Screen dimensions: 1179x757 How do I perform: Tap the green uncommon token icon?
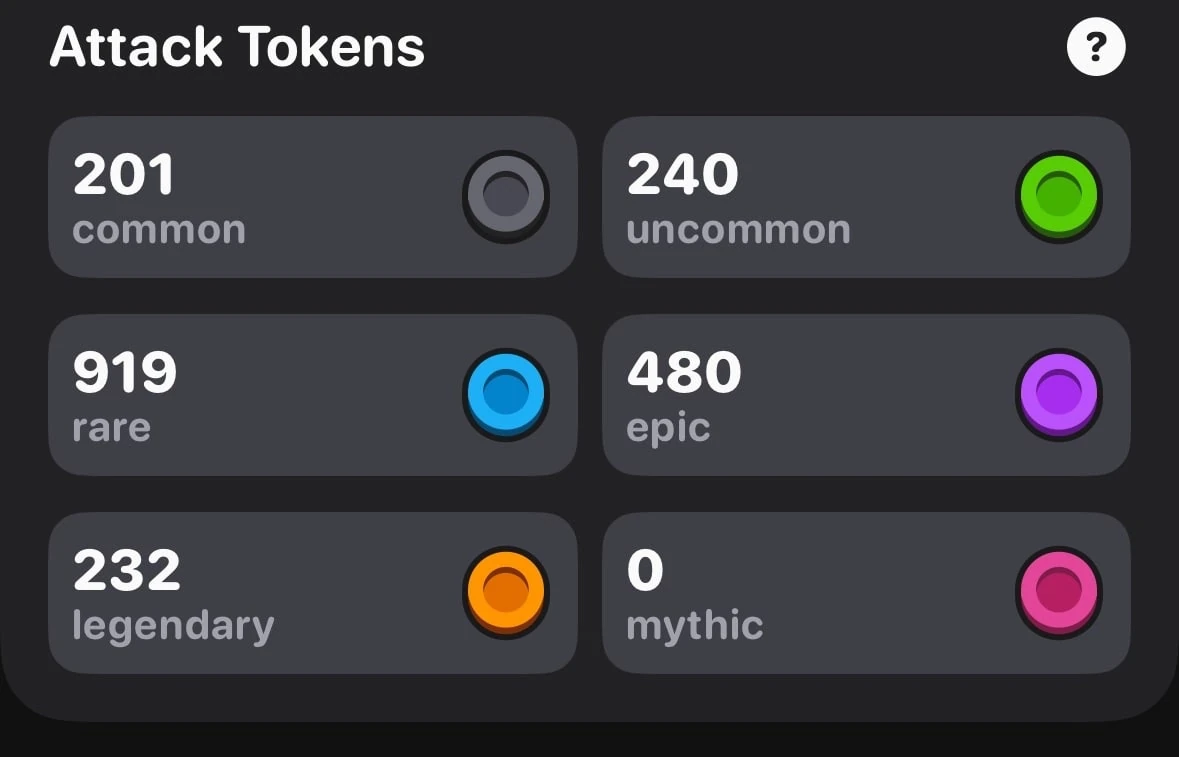coord(1059,195)
